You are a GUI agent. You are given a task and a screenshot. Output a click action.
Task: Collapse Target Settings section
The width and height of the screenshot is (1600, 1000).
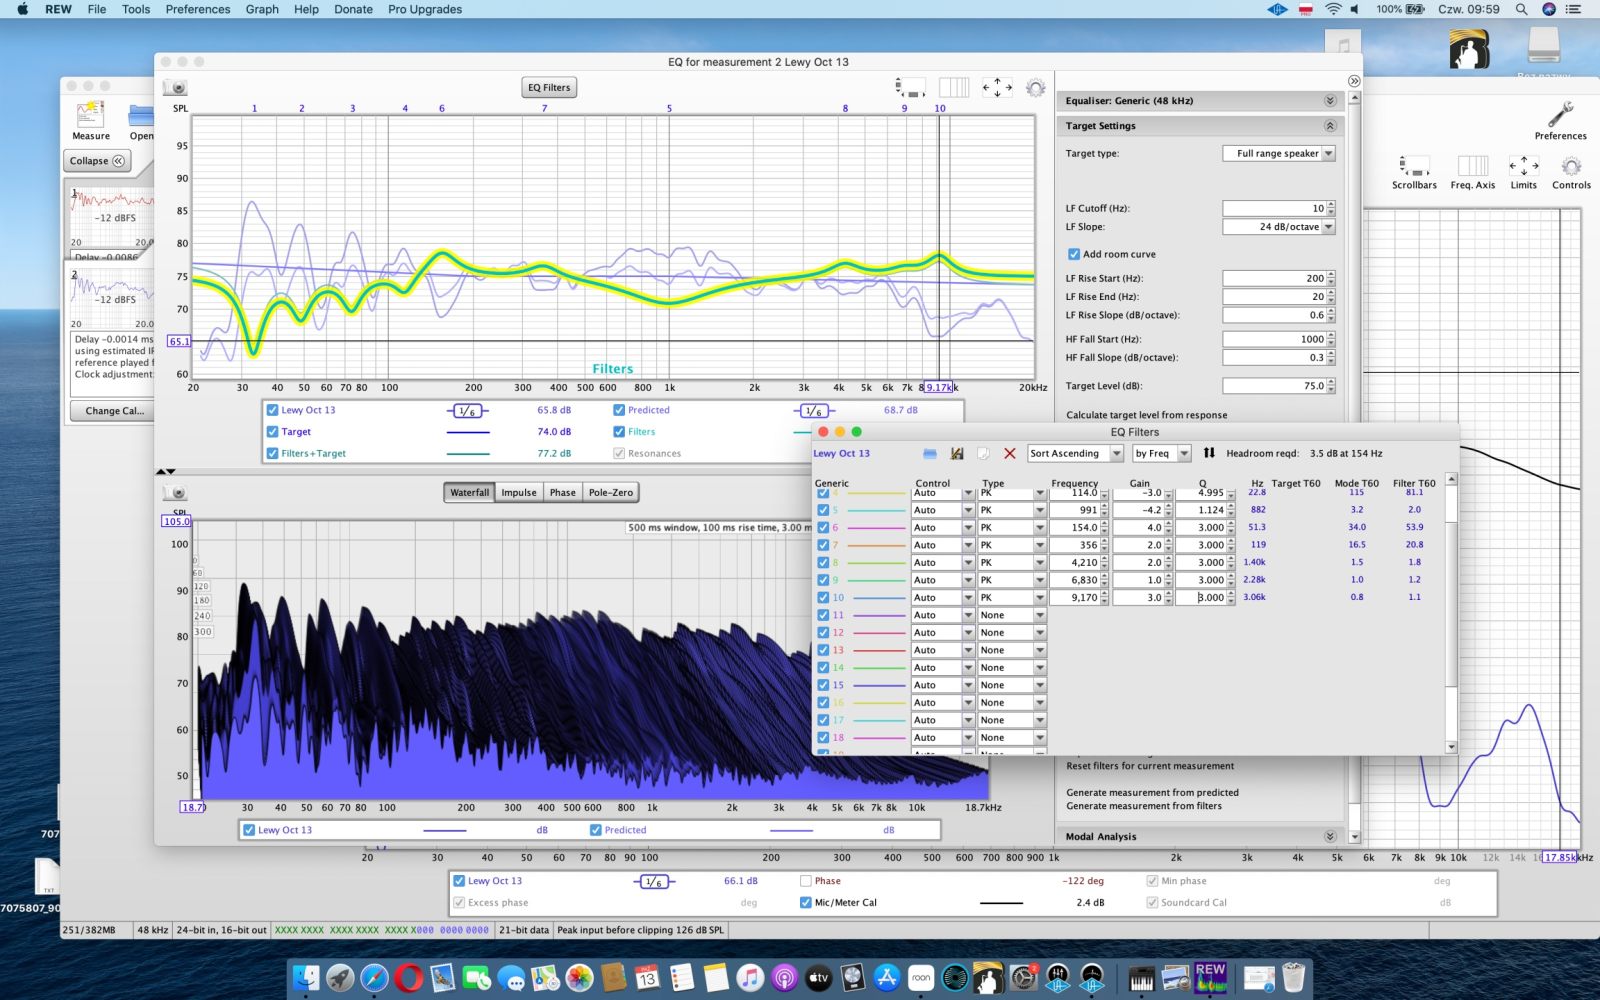1330,126
